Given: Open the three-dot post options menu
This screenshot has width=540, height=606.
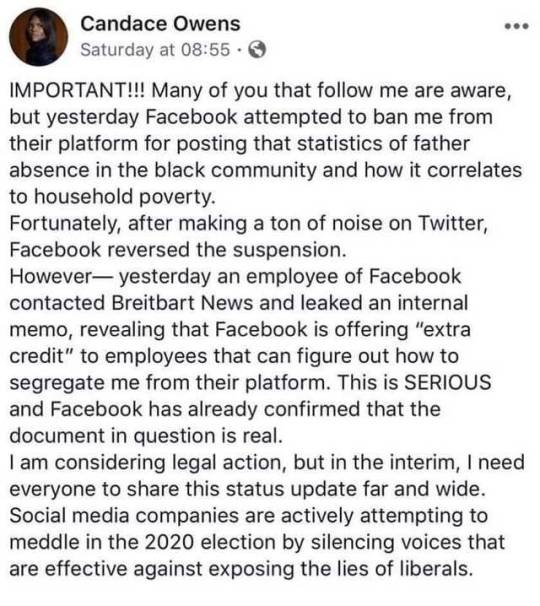Looking at the screenshot, I should 517,26.
